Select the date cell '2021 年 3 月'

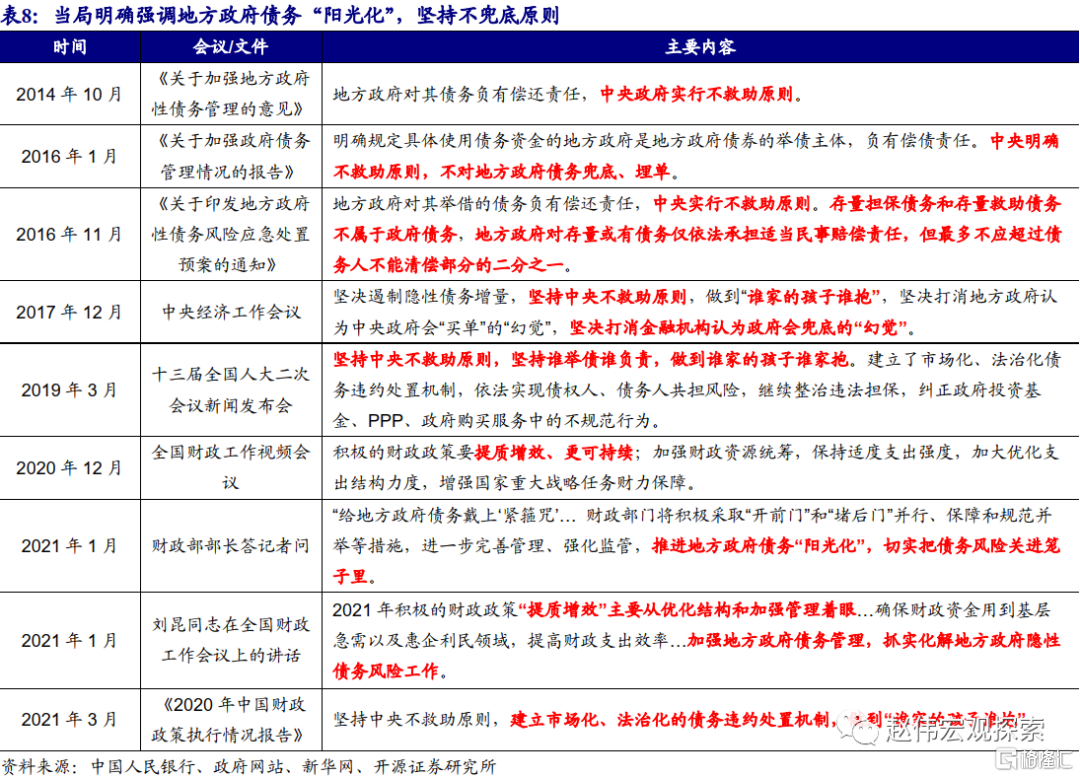(x=70, y=720)
